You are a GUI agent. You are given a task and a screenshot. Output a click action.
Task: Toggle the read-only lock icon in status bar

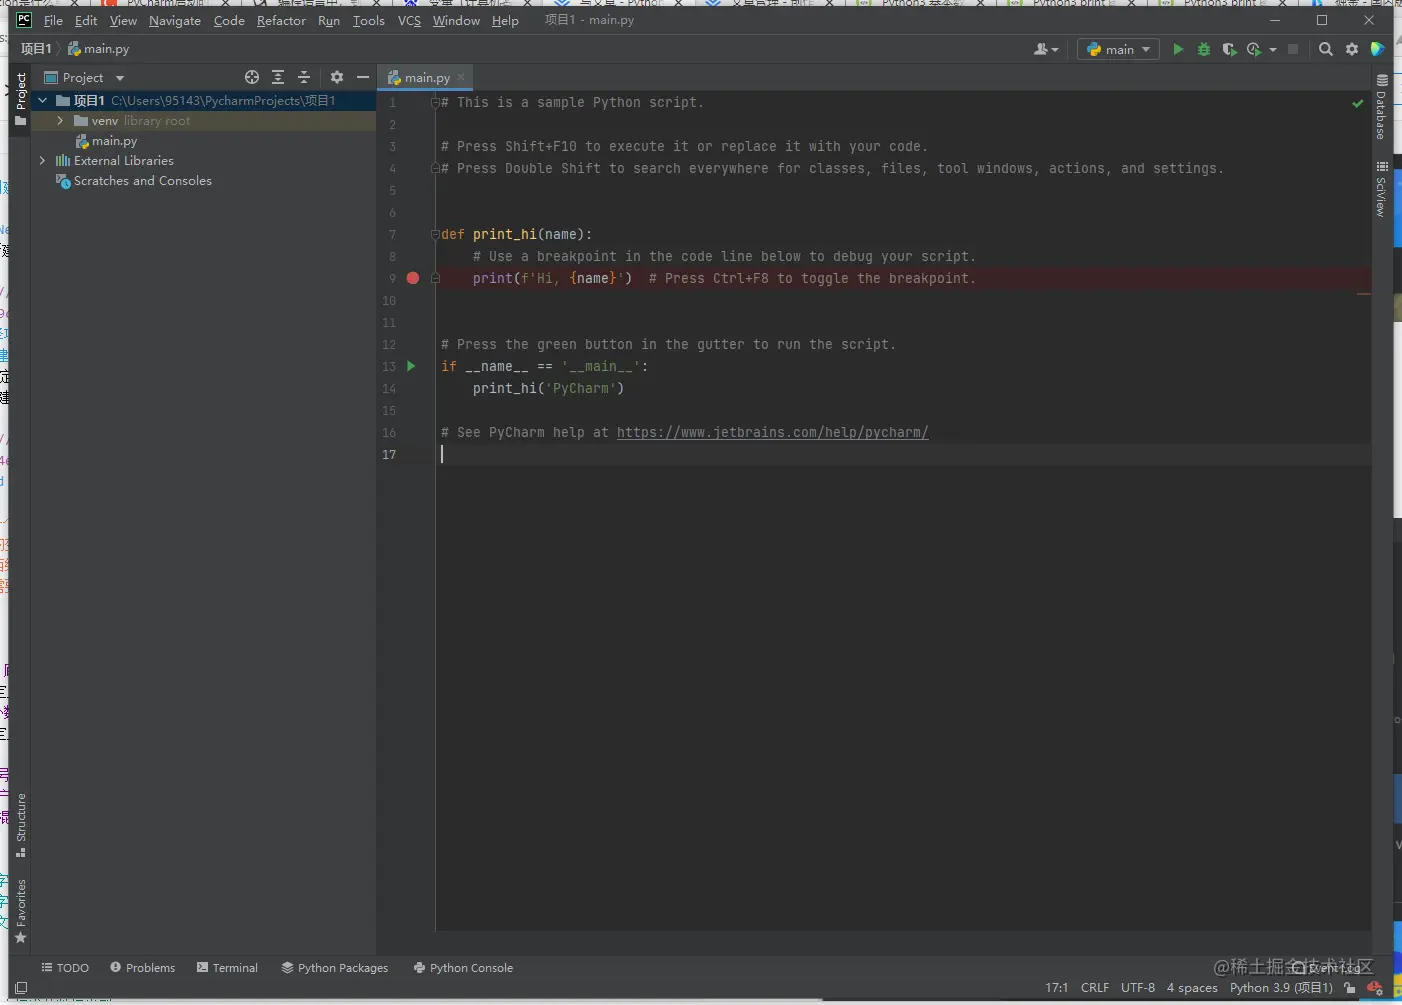[1350, 988]
